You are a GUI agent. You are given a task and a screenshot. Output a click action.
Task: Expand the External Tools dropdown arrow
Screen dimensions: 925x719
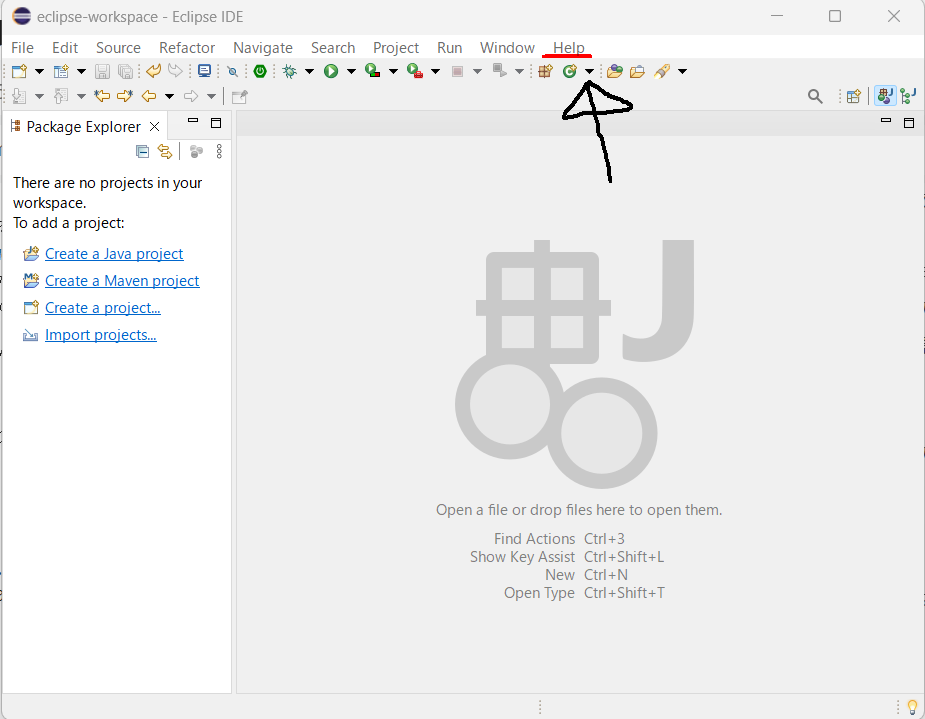coord(435,71)
